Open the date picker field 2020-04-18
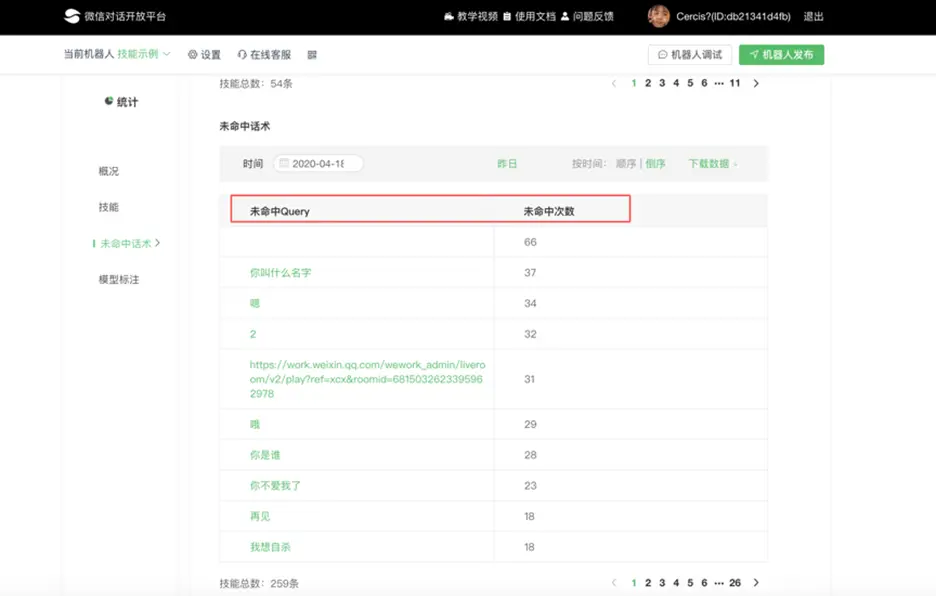The width and height of the screenshot is (936, 596). [x=318, y=163]
